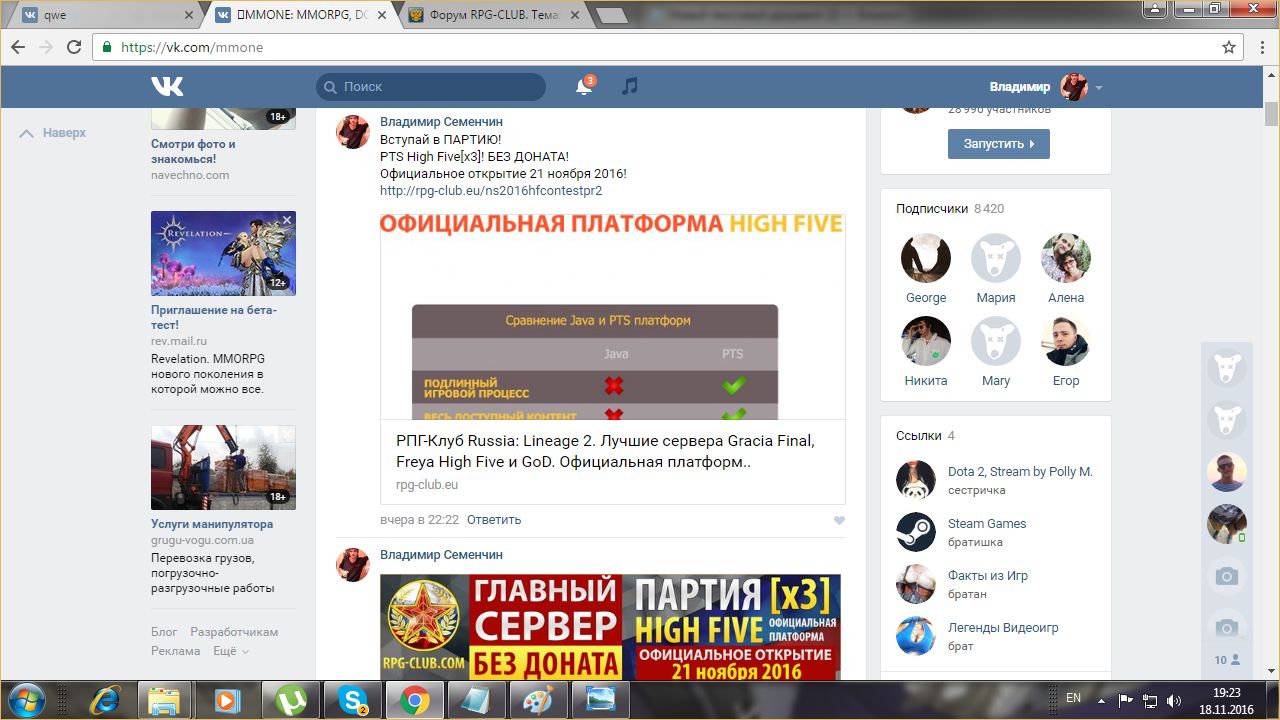Open the Ссылки section header
This screenshot has height=720, width=1280.
click(x=925, y=436)
